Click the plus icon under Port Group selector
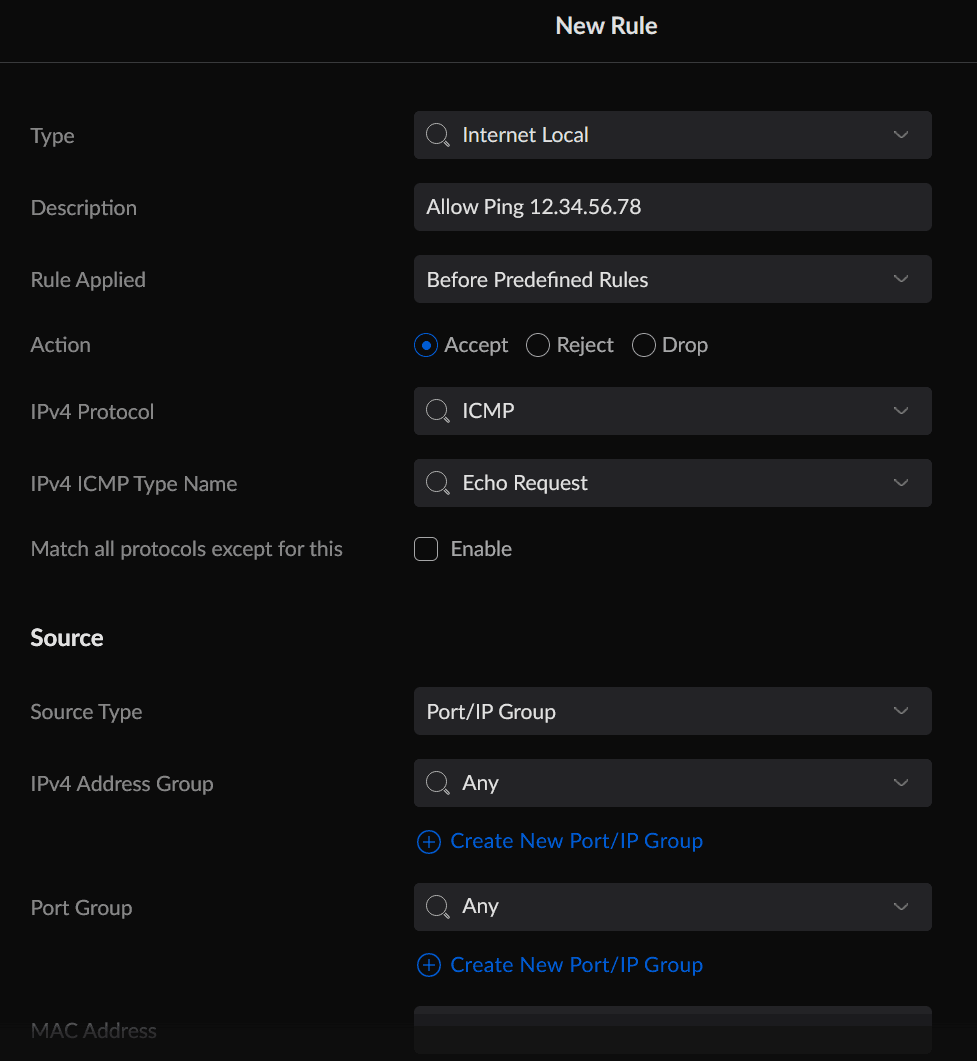The image size is (977, 1061). (x=428, y=965)
